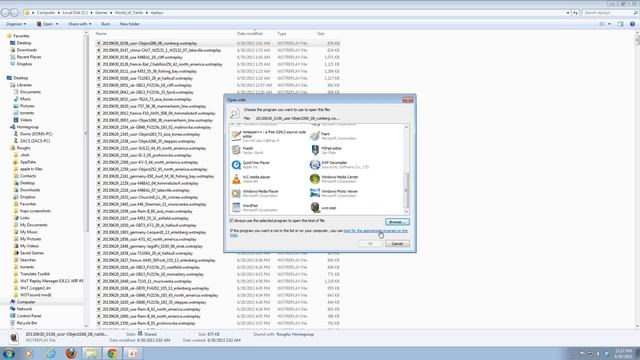Sort by the Size column header
The height and width of the screenshot is (360, 640).
[321, 33]
